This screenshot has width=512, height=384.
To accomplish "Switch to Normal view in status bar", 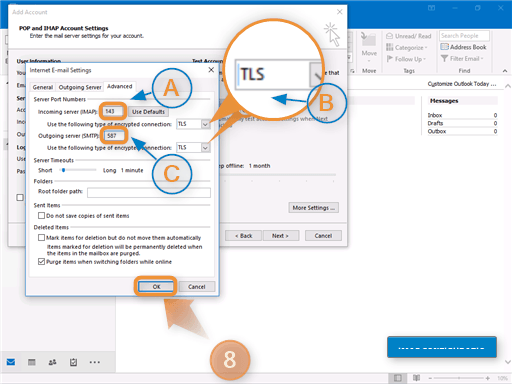I will (397, 378).
